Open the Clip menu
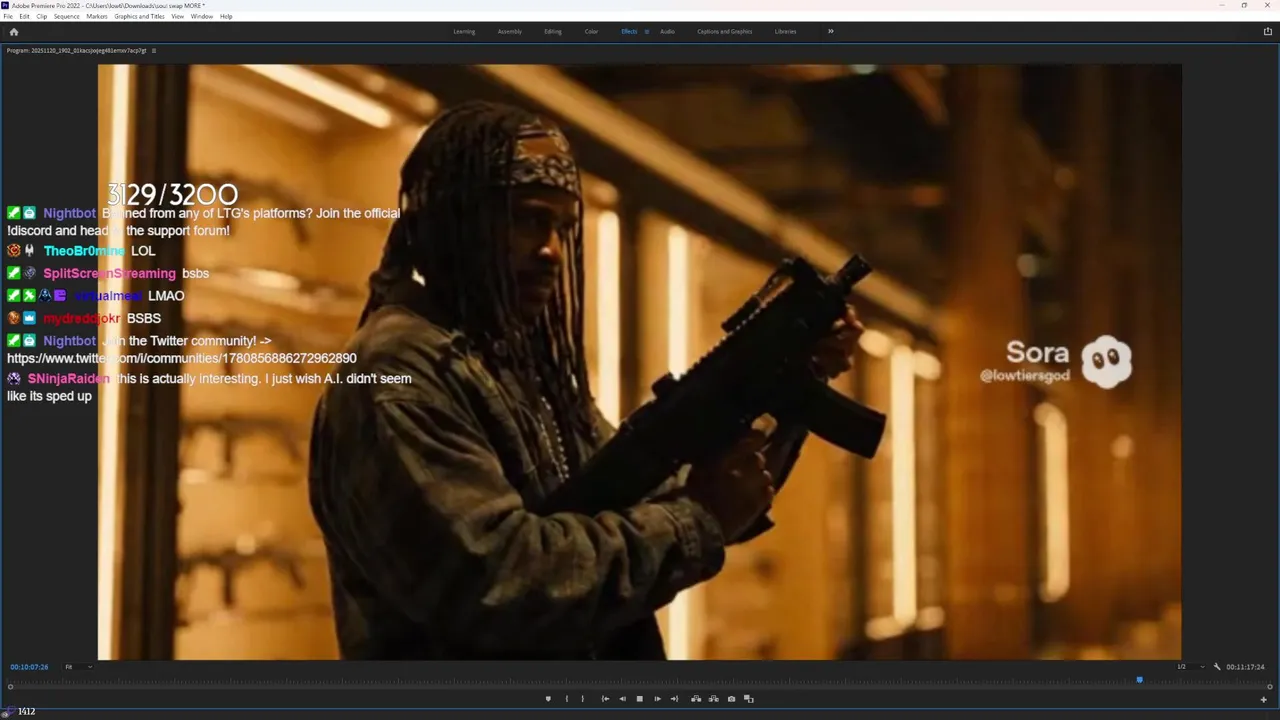 tap(42, 16)
